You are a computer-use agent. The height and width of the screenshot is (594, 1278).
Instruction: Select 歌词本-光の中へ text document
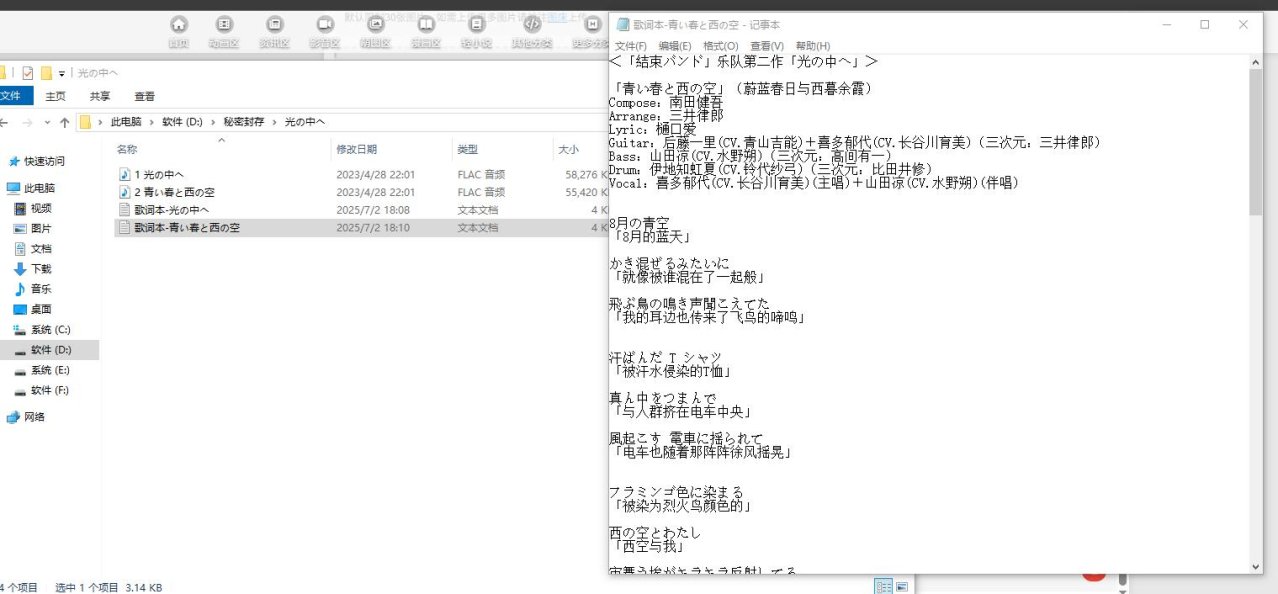tap(171, 210)
